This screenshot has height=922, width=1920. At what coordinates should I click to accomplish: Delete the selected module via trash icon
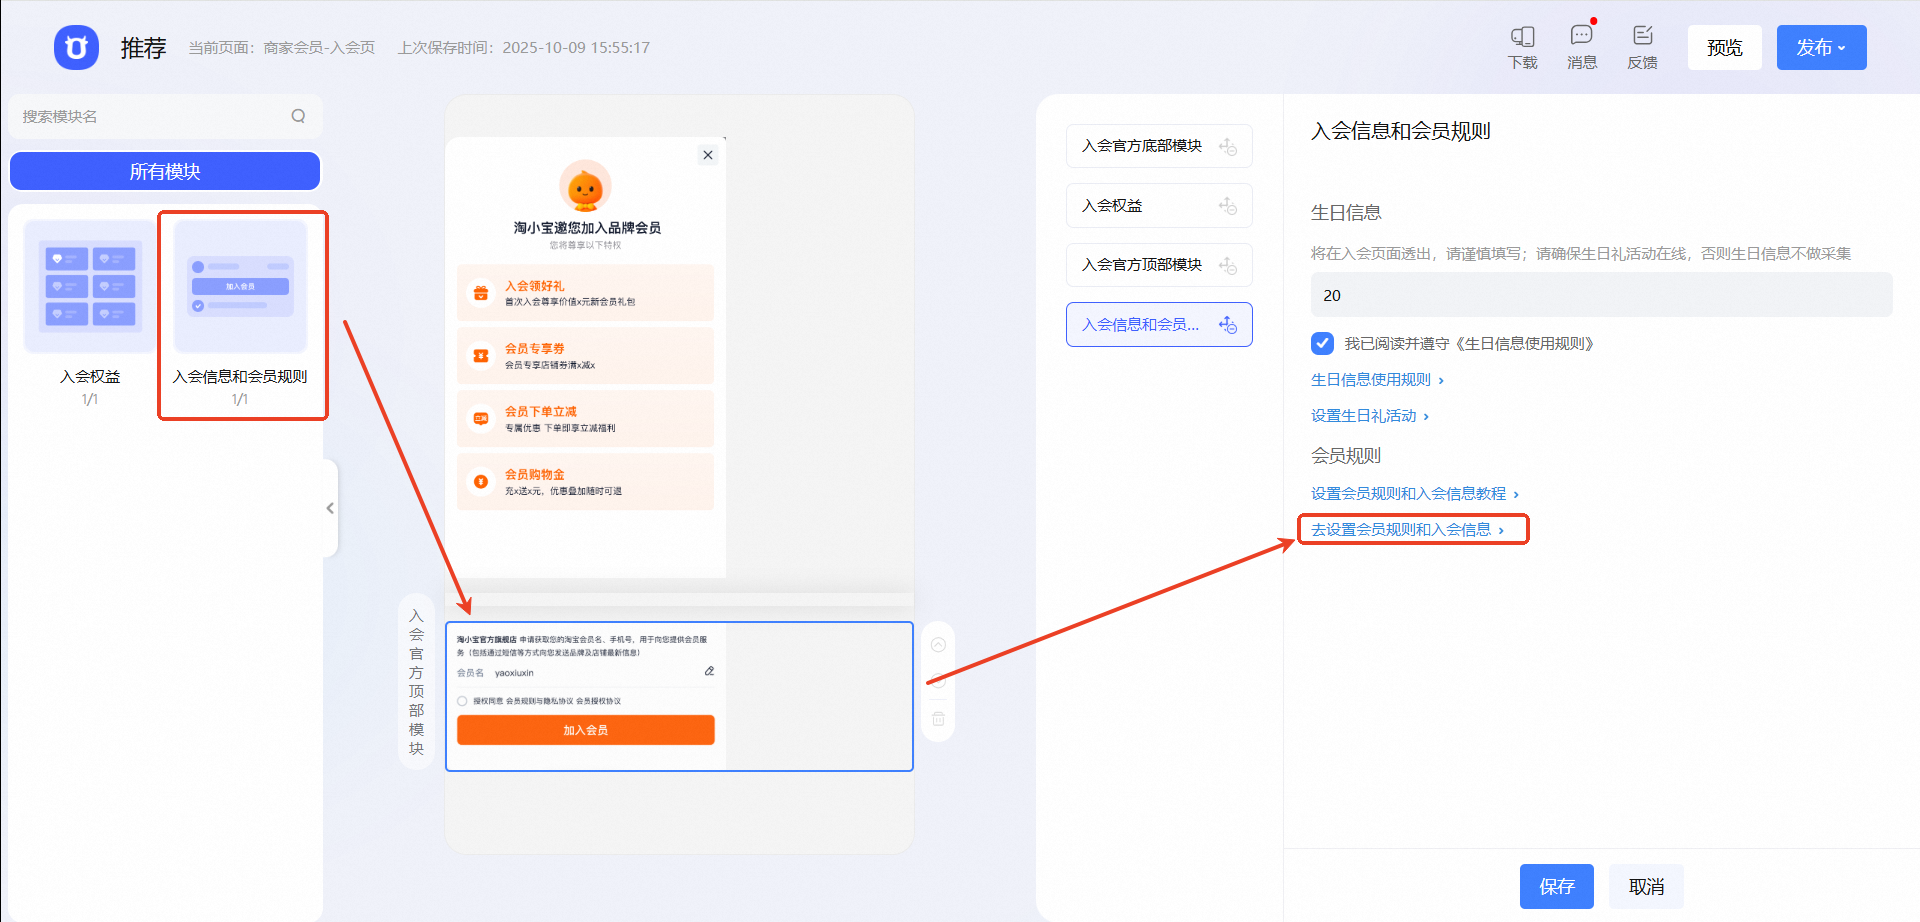click(x=938, y=718)
